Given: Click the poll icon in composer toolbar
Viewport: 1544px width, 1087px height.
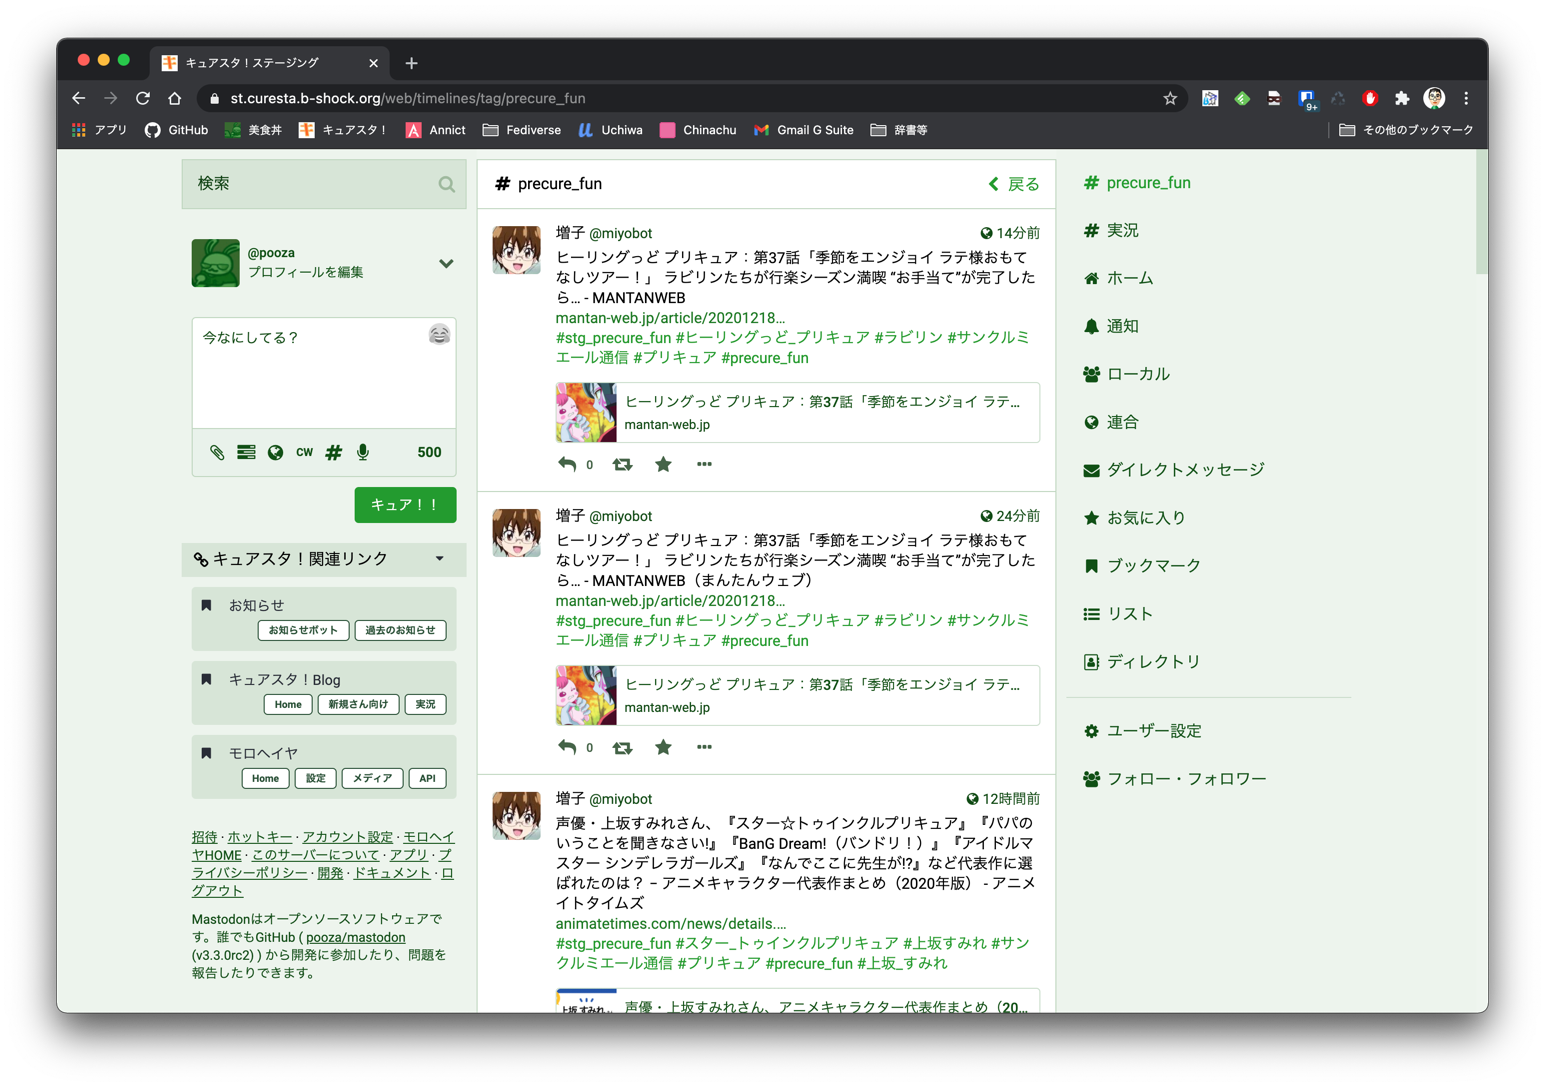Looking at the screenshot, I should tap(246, 452).
